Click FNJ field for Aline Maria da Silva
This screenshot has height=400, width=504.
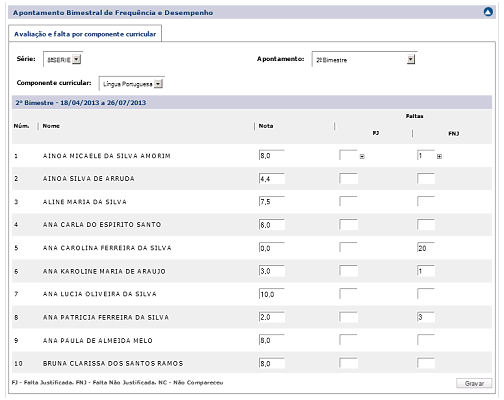[x=426, y=202]
